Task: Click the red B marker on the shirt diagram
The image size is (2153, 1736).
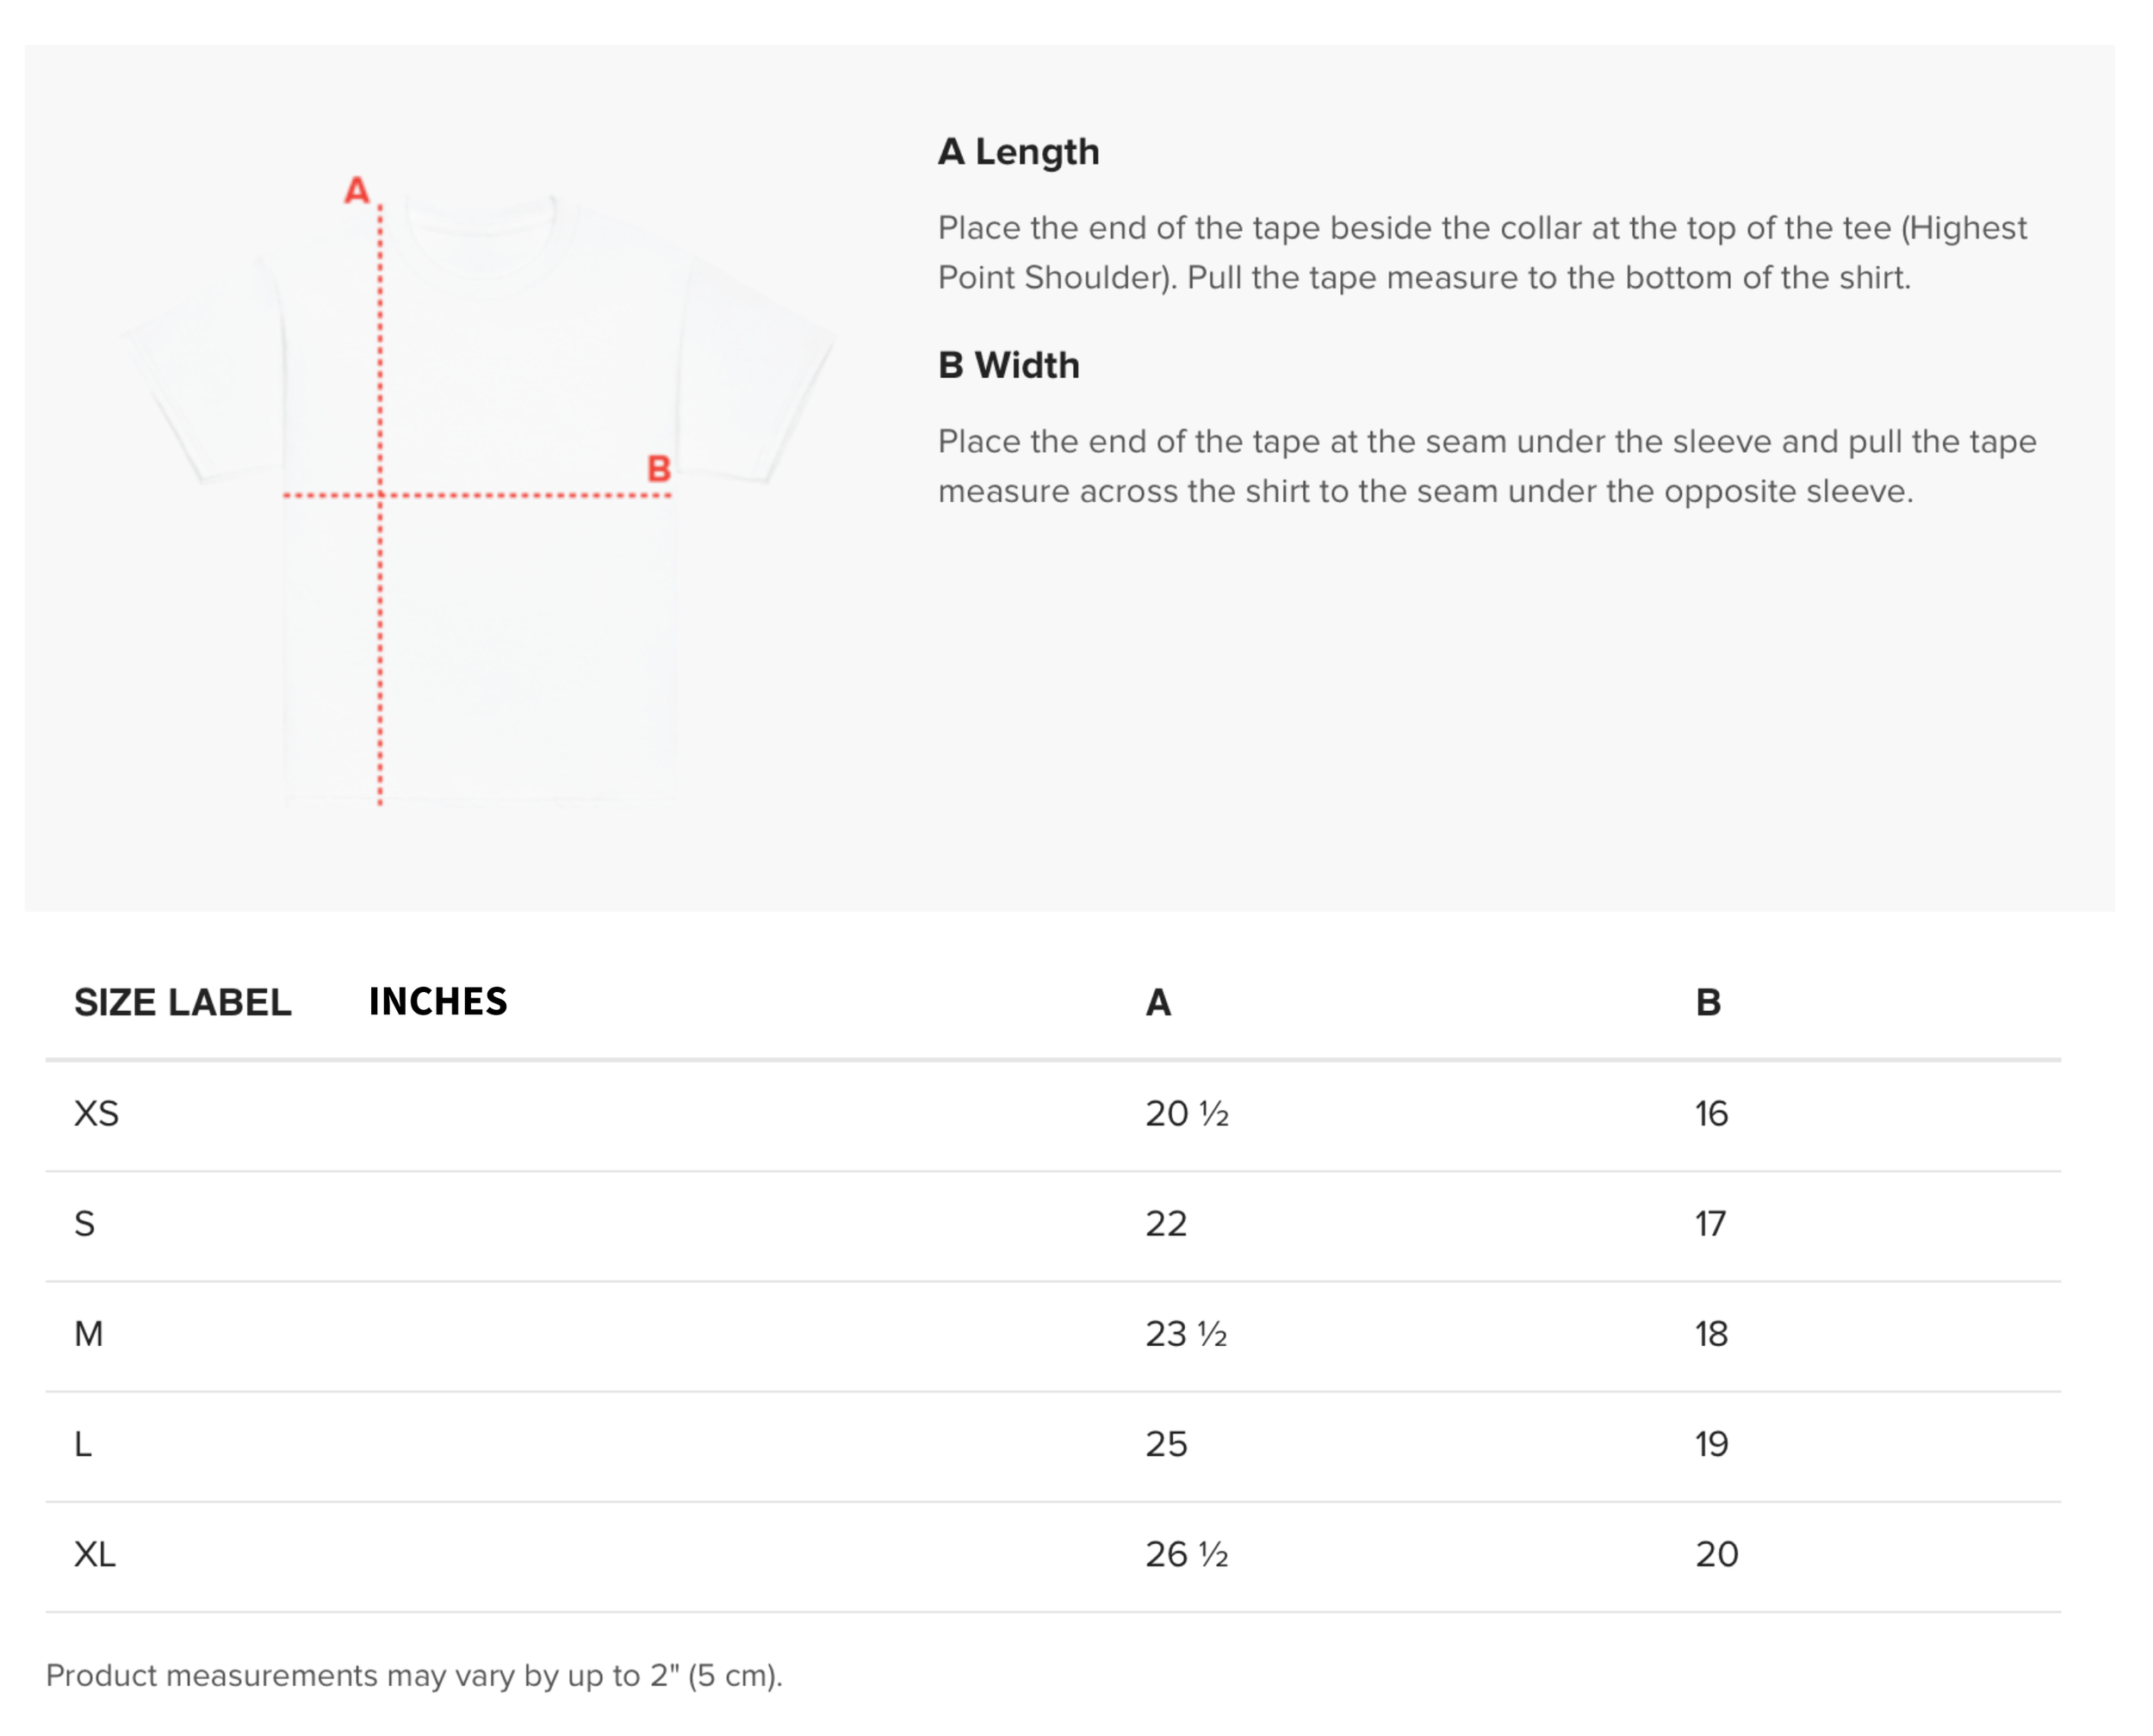Action: click(x=658, y=468)
